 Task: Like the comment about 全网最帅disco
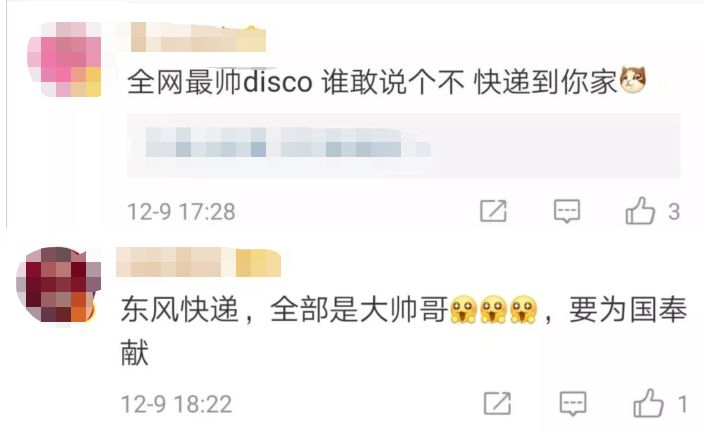(640, 211)
